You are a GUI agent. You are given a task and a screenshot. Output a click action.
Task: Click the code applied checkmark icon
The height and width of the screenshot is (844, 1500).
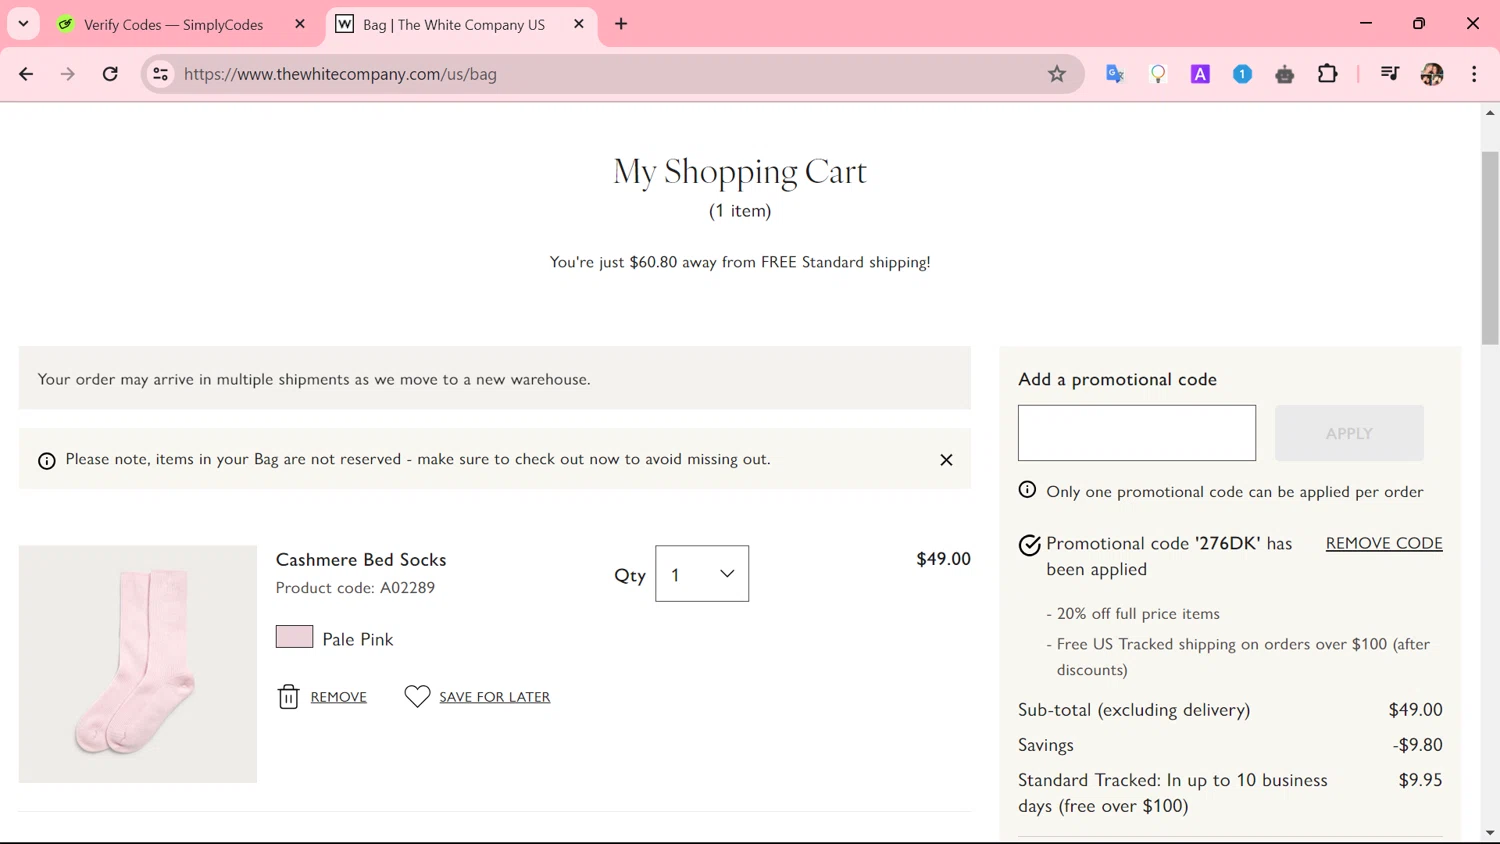1029,545
